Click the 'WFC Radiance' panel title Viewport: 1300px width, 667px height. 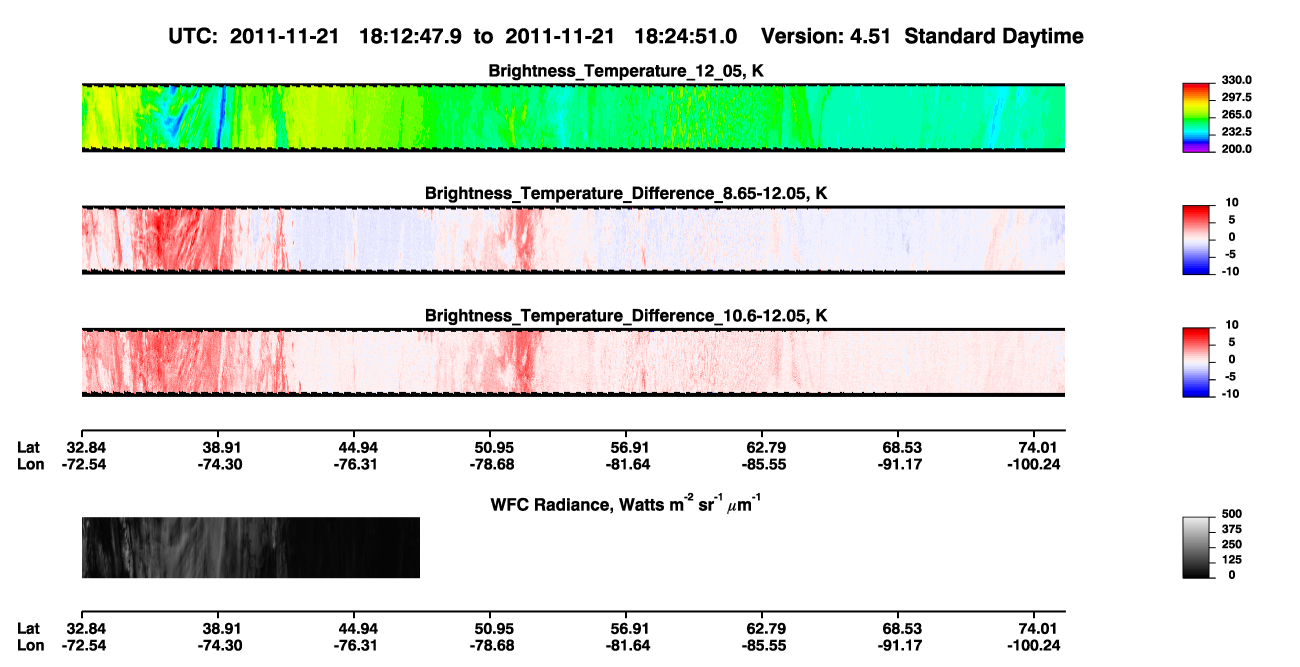(626, 503)
